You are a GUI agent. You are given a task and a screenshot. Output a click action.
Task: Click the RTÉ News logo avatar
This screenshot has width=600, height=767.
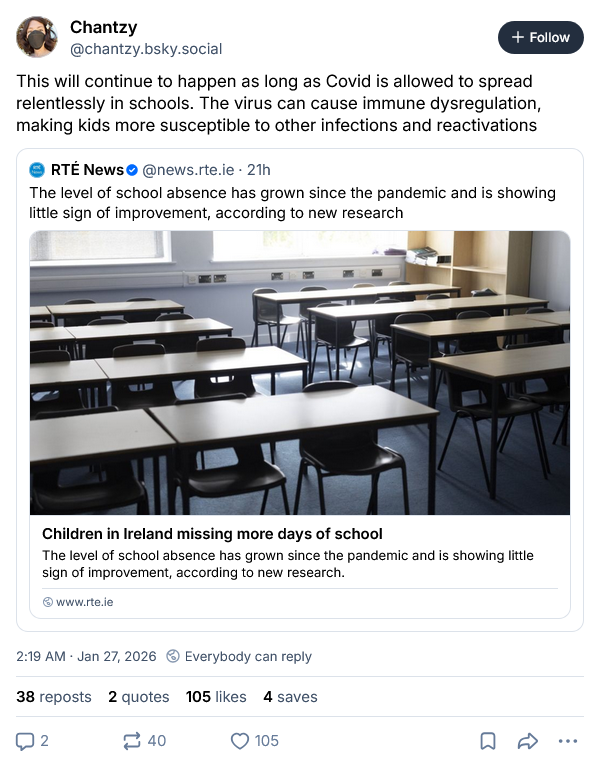38,170
